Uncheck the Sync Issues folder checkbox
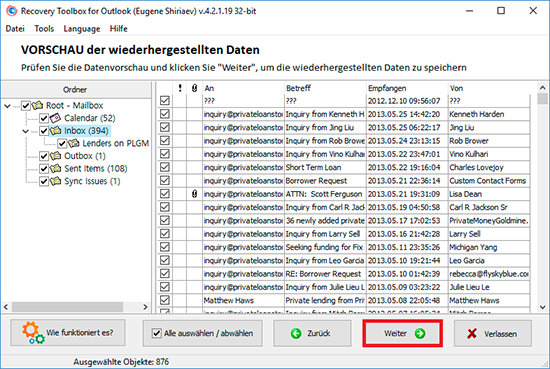550x369 pixels. [x=44, y=181]
